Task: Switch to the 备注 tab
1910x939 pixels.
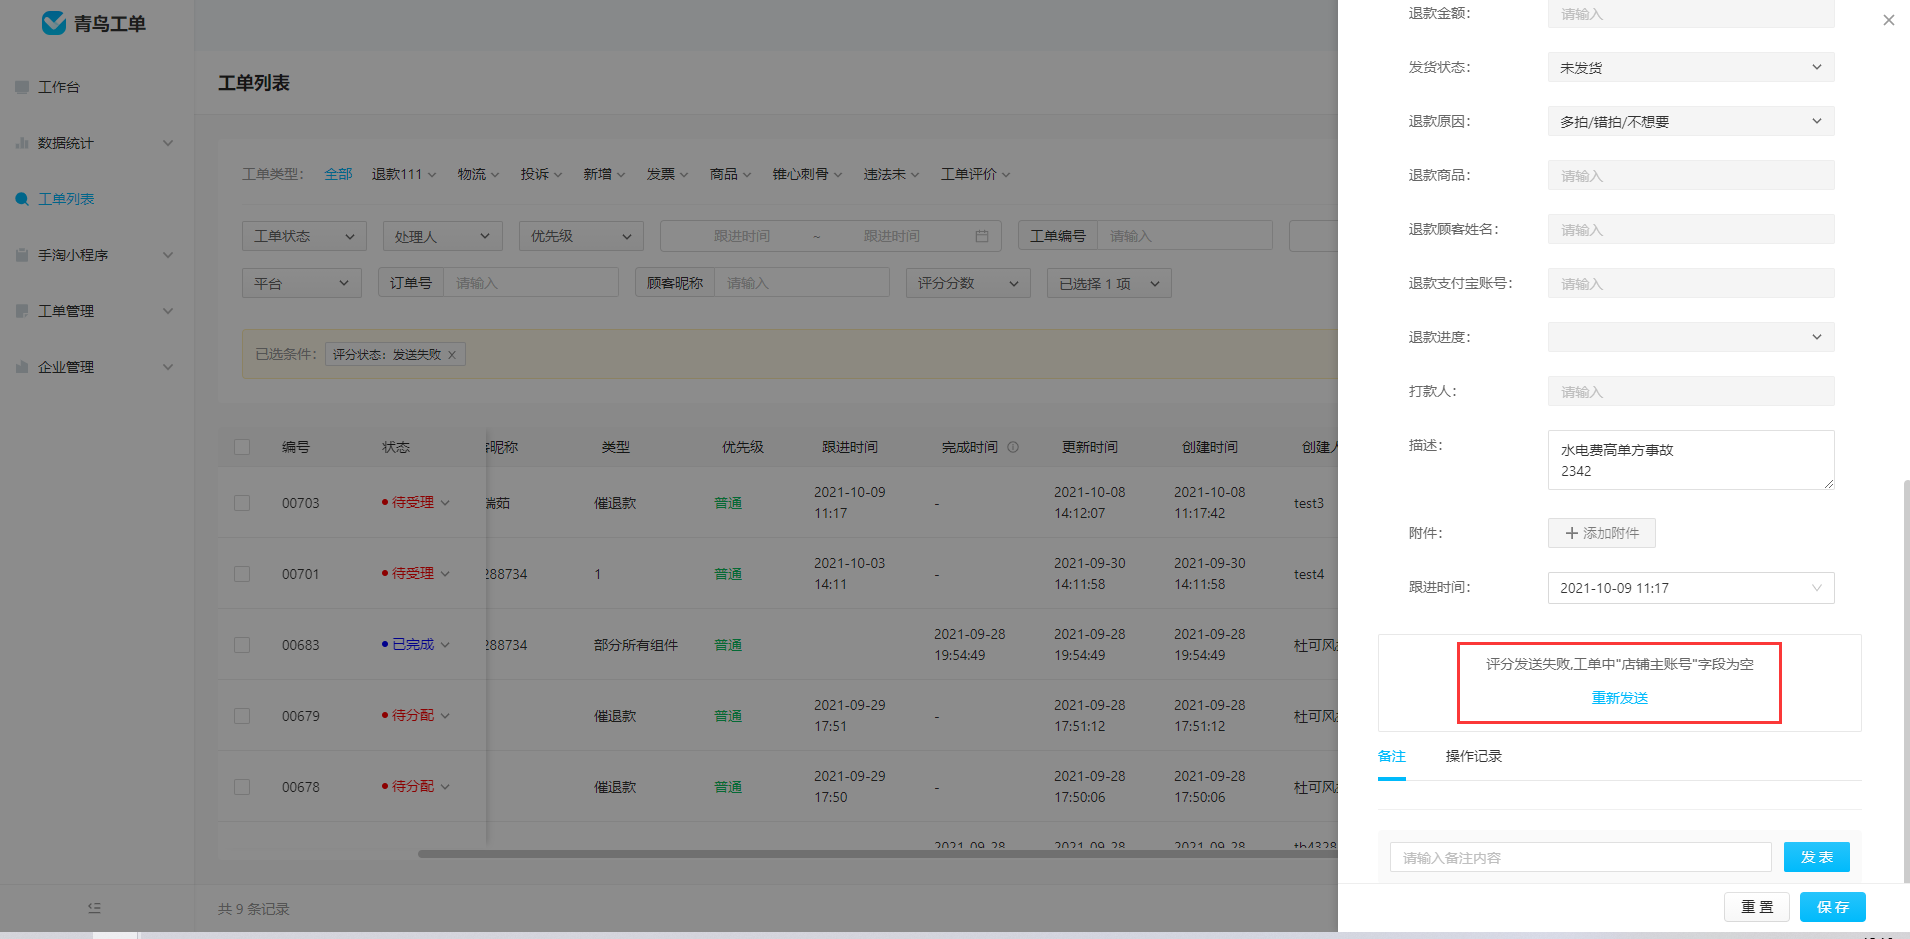Action: pos(1392,757)
